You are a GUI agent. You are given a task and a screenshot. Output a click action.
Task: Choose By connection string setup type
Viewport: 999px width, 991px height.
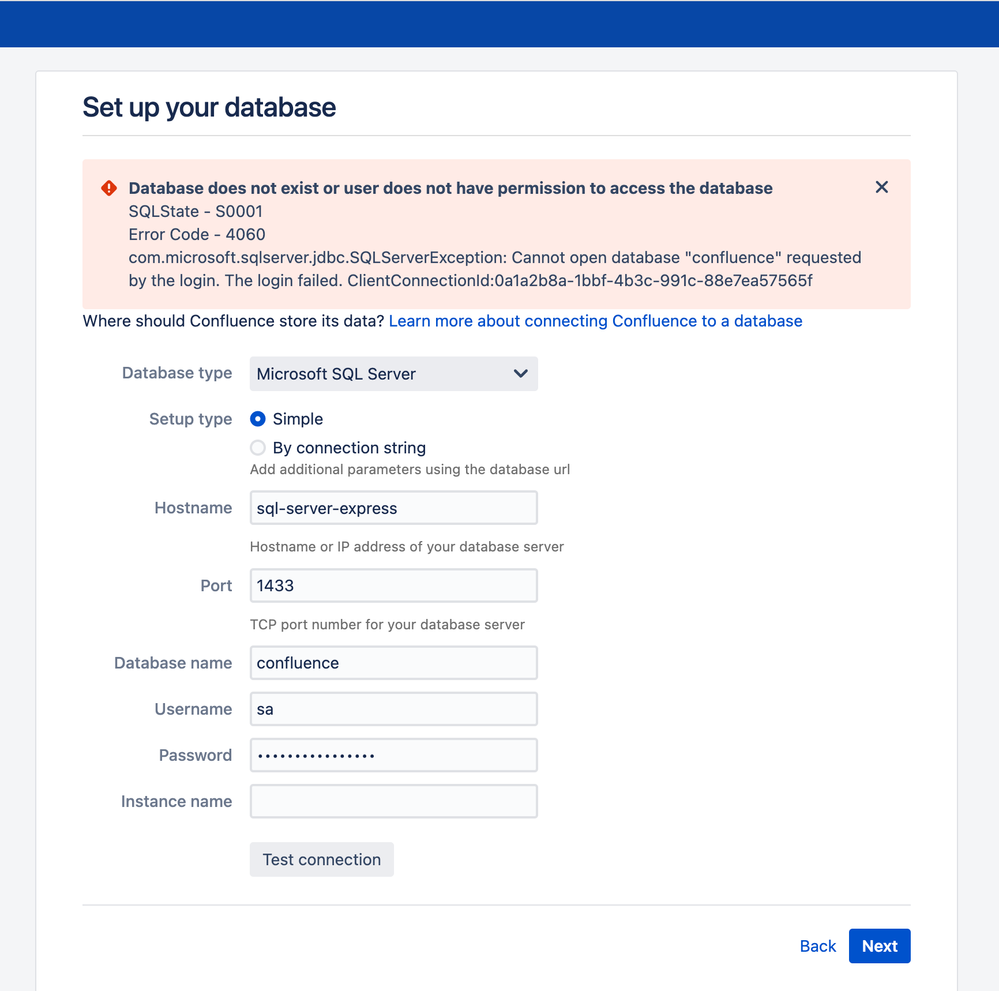click(257, 447)
